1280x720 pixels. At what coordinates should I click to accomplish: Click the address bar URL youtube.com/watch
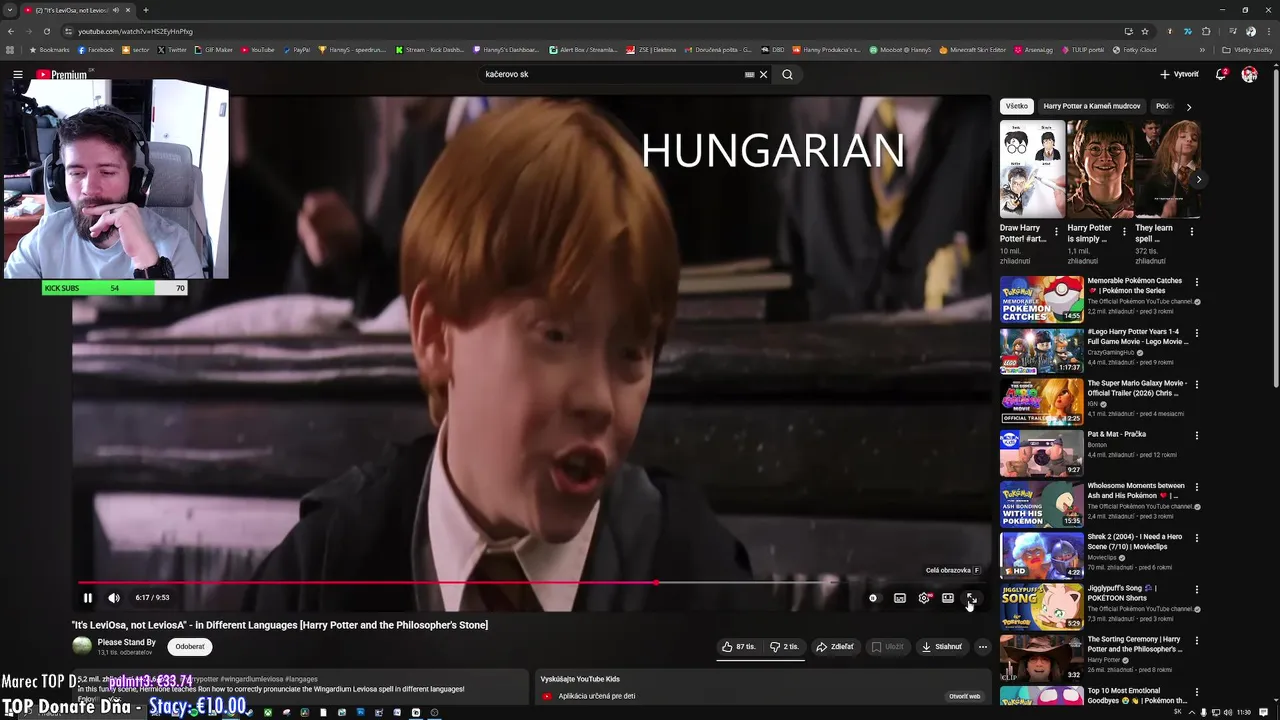click(x=135, y=31)
